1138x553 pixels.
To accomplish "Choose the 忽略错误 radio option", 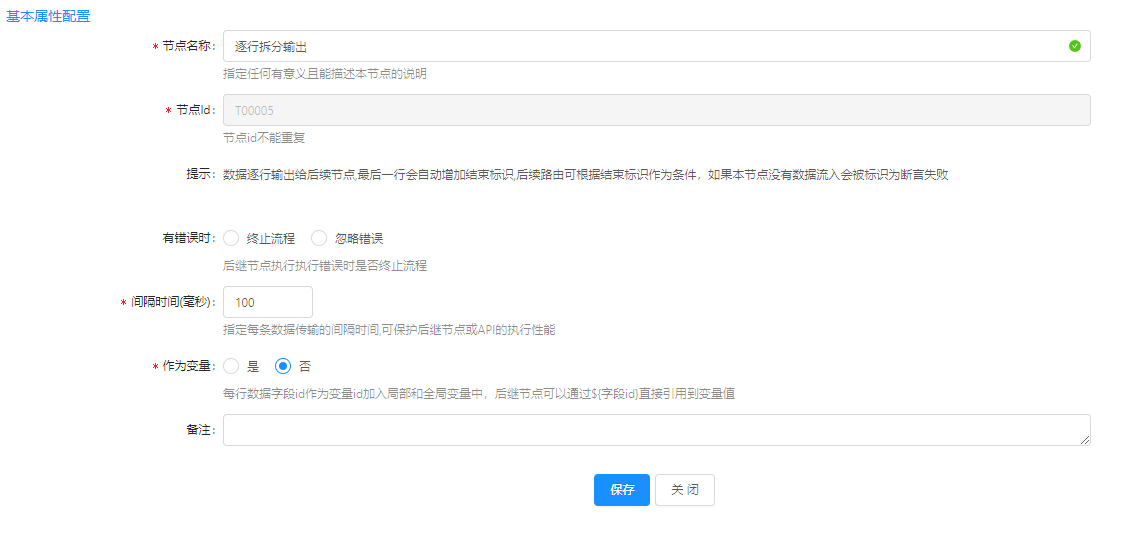I will point(319,238).
